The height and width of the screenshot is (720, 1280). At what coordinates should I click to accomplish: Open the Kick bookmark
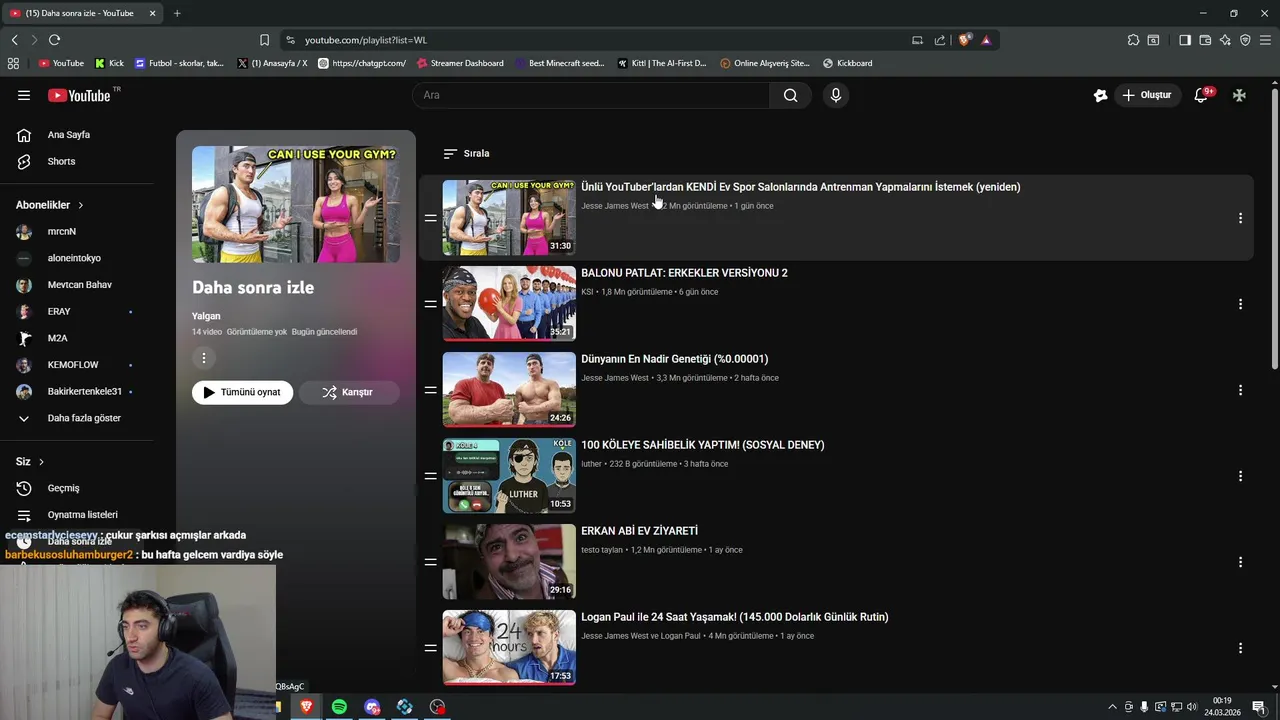110,63
